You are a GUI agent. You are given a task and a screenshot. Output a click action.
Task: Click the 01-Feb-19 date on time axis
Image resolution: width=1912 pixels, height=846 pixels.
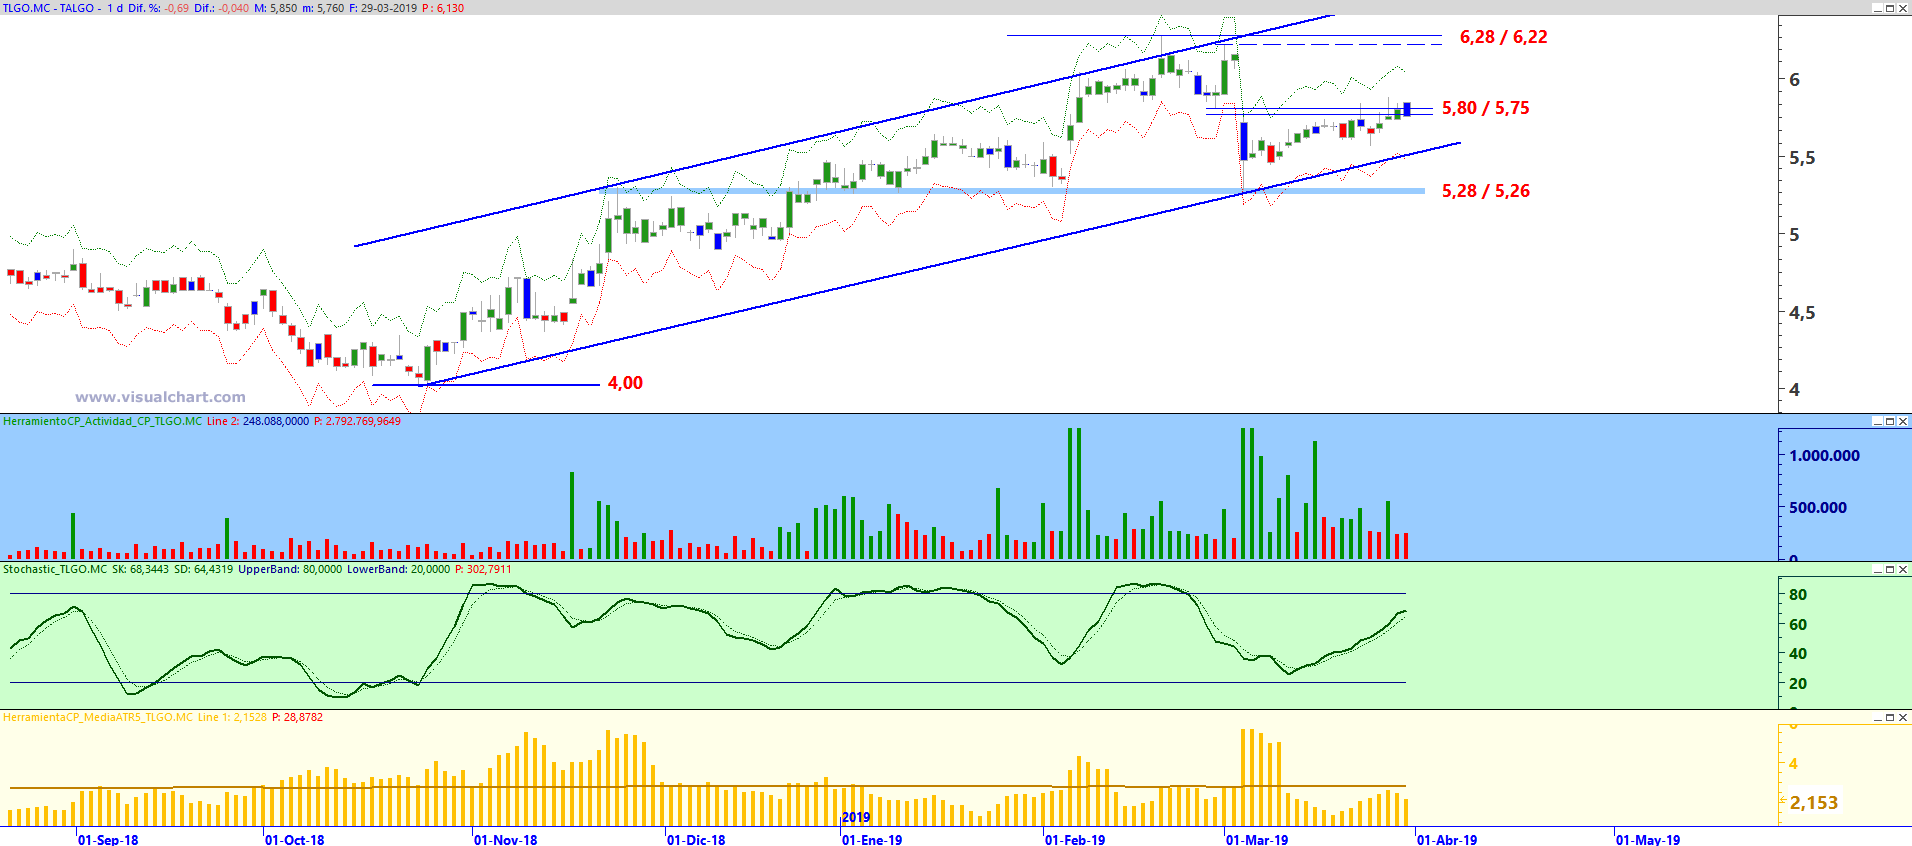1075,839
